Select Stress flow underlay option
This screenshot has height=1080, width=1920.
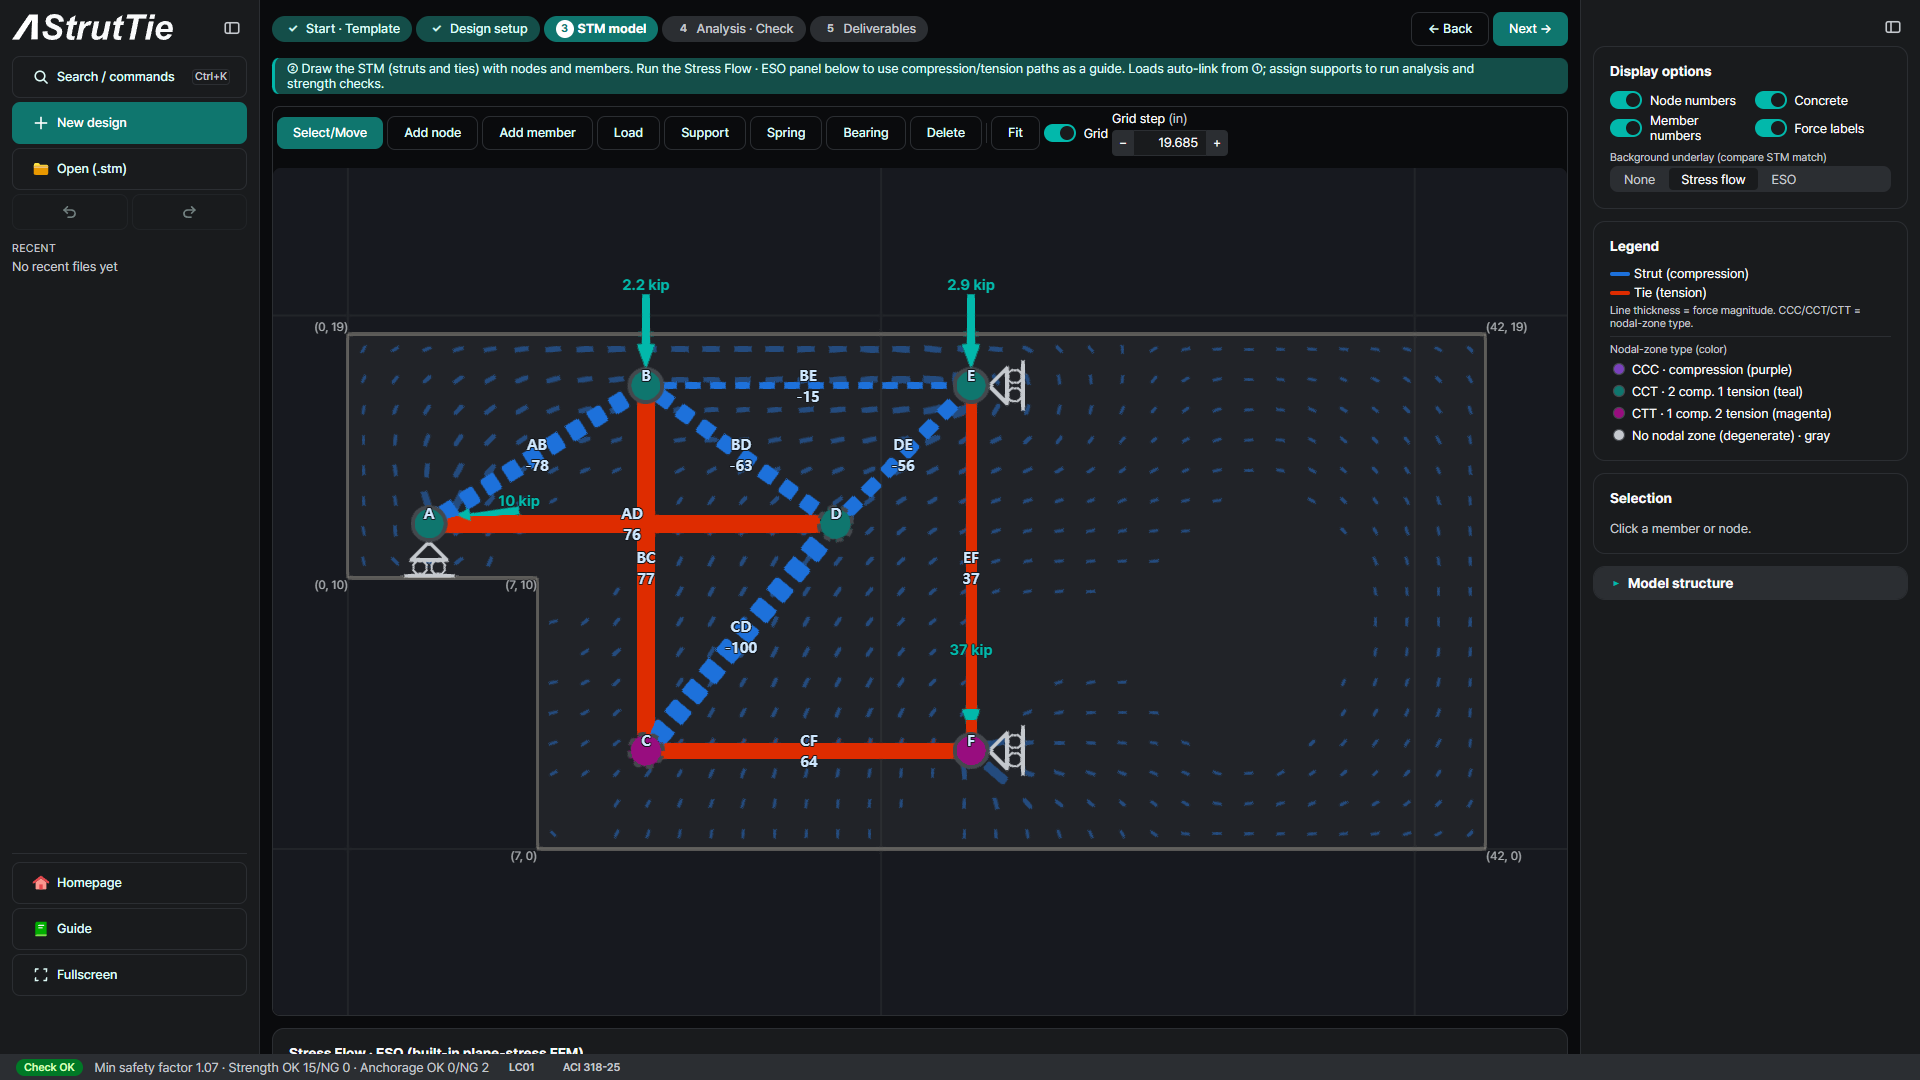point(1713,180)
